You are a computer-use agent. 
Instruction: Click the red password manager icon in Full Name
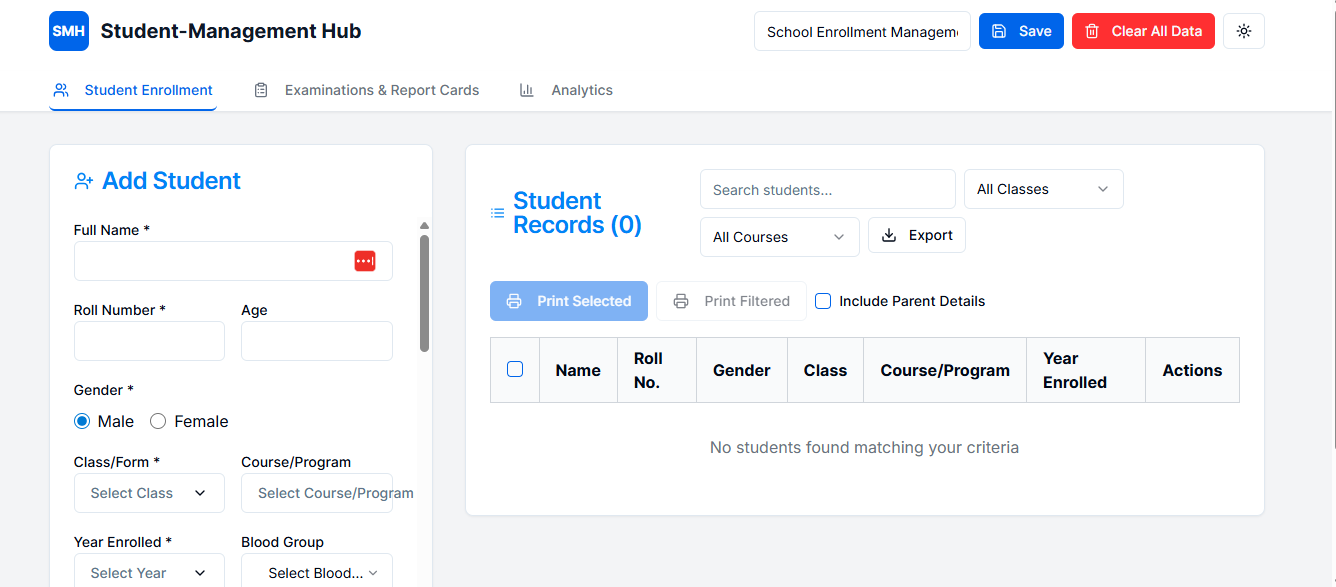click(x=365, y=261)
